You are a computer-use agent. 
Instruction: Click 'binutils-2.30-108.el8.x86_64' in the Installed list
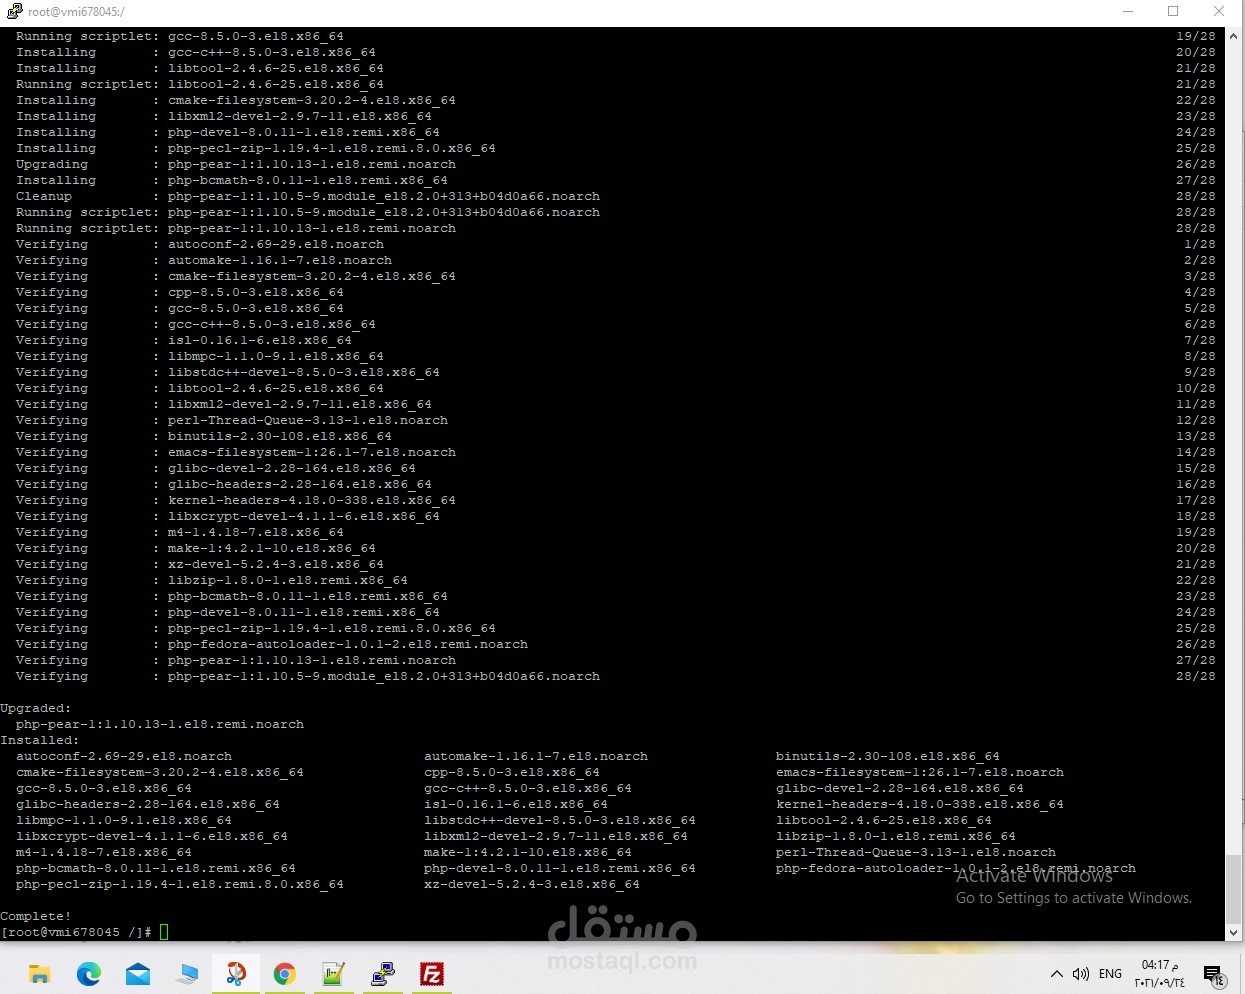point(888,756)
